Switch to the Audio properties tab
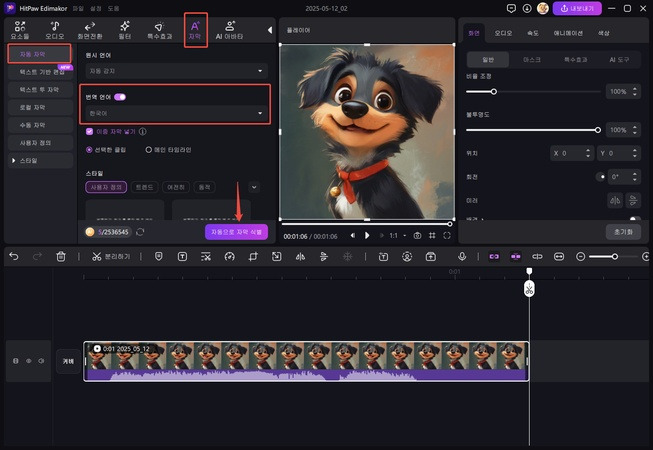 click(503, 33)
